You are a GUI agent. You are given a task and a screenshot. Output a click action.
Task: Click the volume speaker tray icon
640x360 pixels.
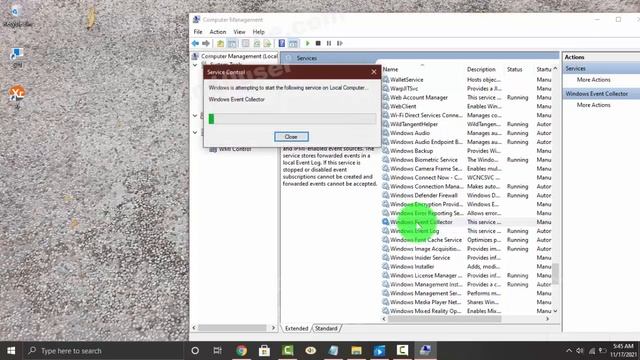point(580,351)
